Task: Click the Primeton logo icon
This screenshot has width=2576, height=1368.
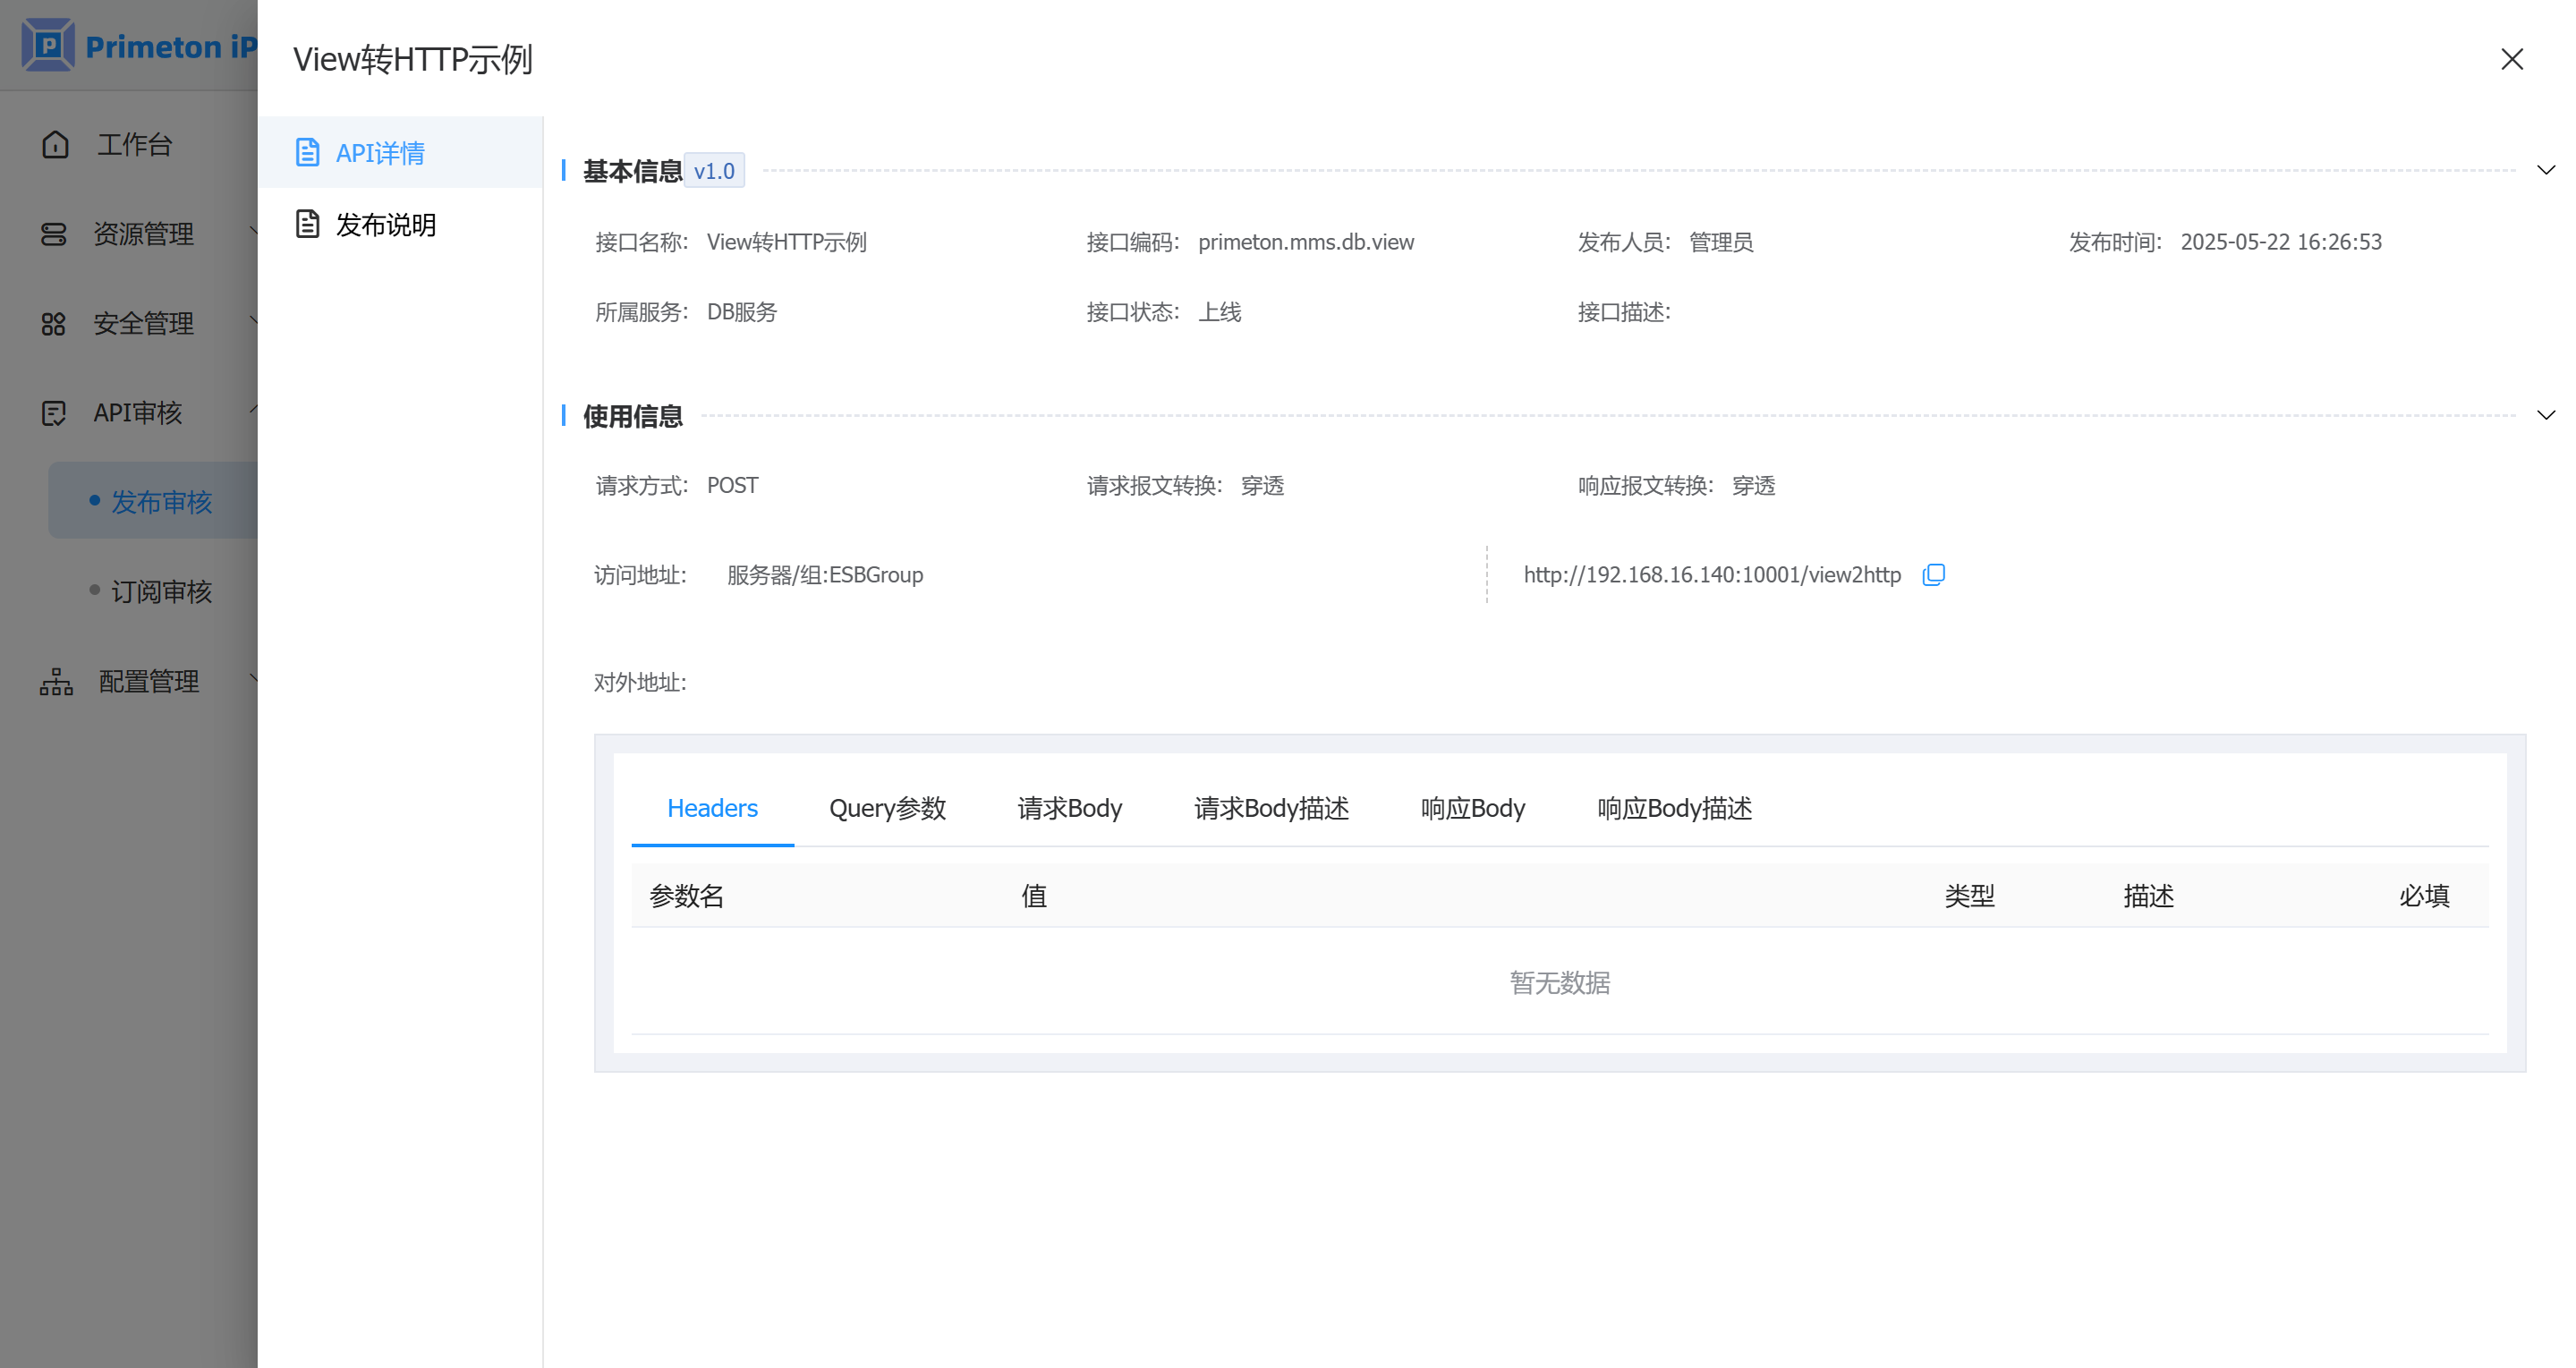Action: 47,46
